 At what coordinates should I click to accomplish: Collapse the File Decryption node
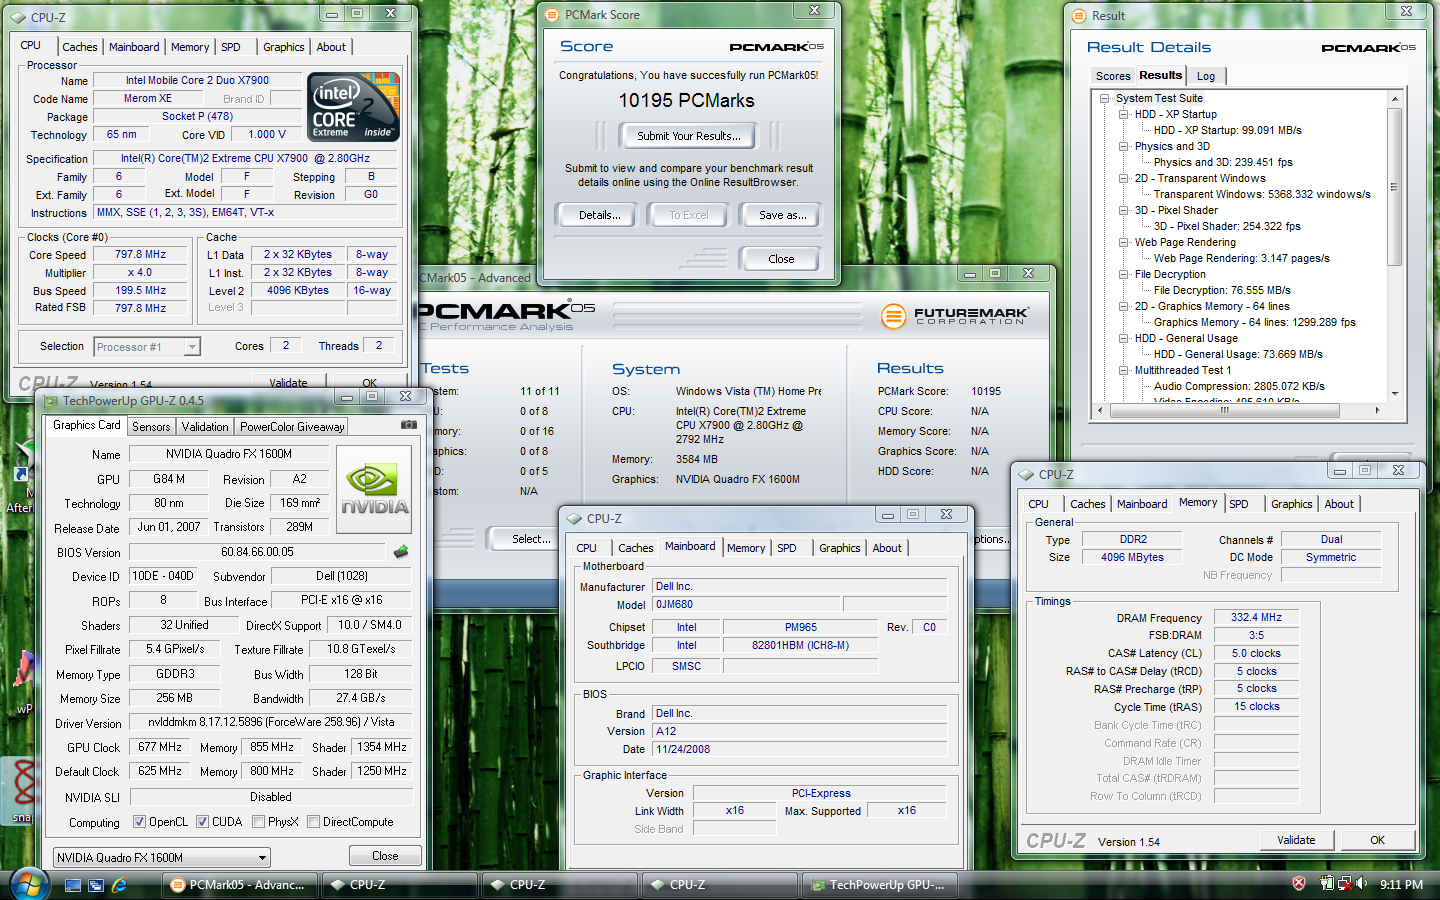click(1124, 274)
